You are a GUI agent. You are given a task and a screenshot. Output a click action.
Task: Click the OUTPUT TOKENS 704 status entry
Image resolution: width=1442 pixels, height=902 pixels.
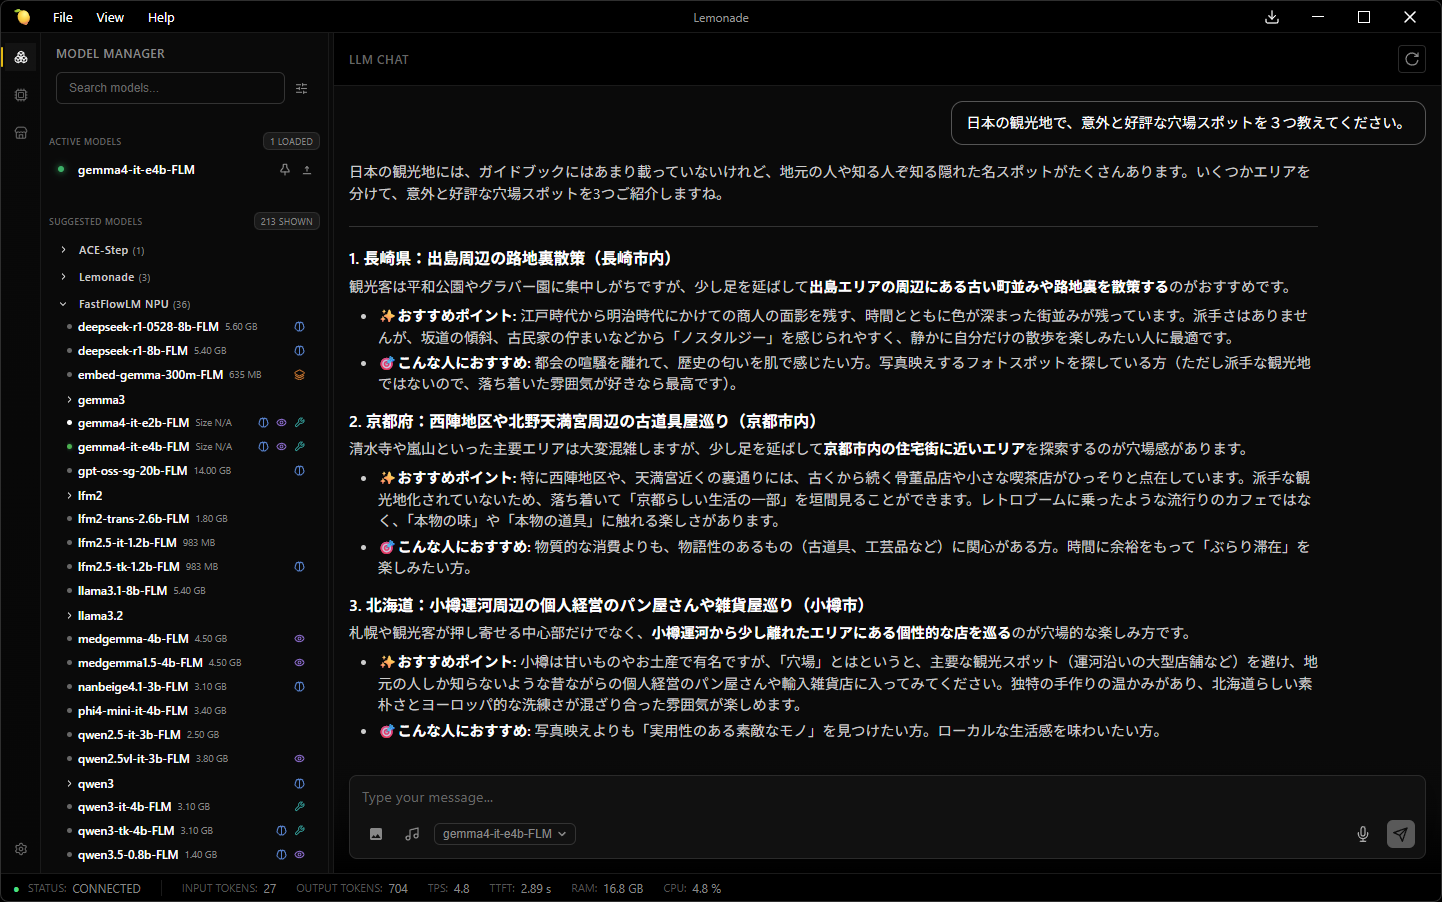(352, 888)
